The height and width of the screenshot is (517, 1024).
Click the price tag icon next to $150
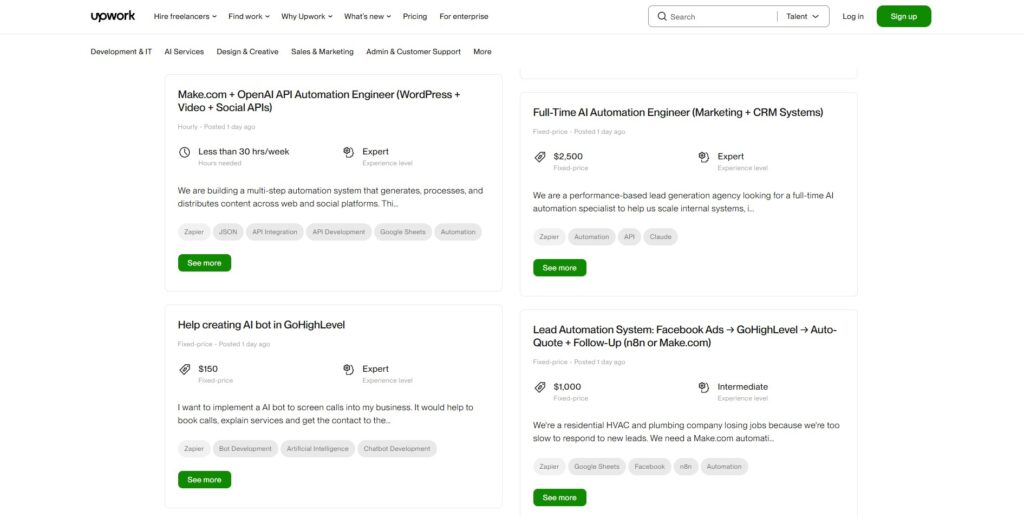[184, 369]
